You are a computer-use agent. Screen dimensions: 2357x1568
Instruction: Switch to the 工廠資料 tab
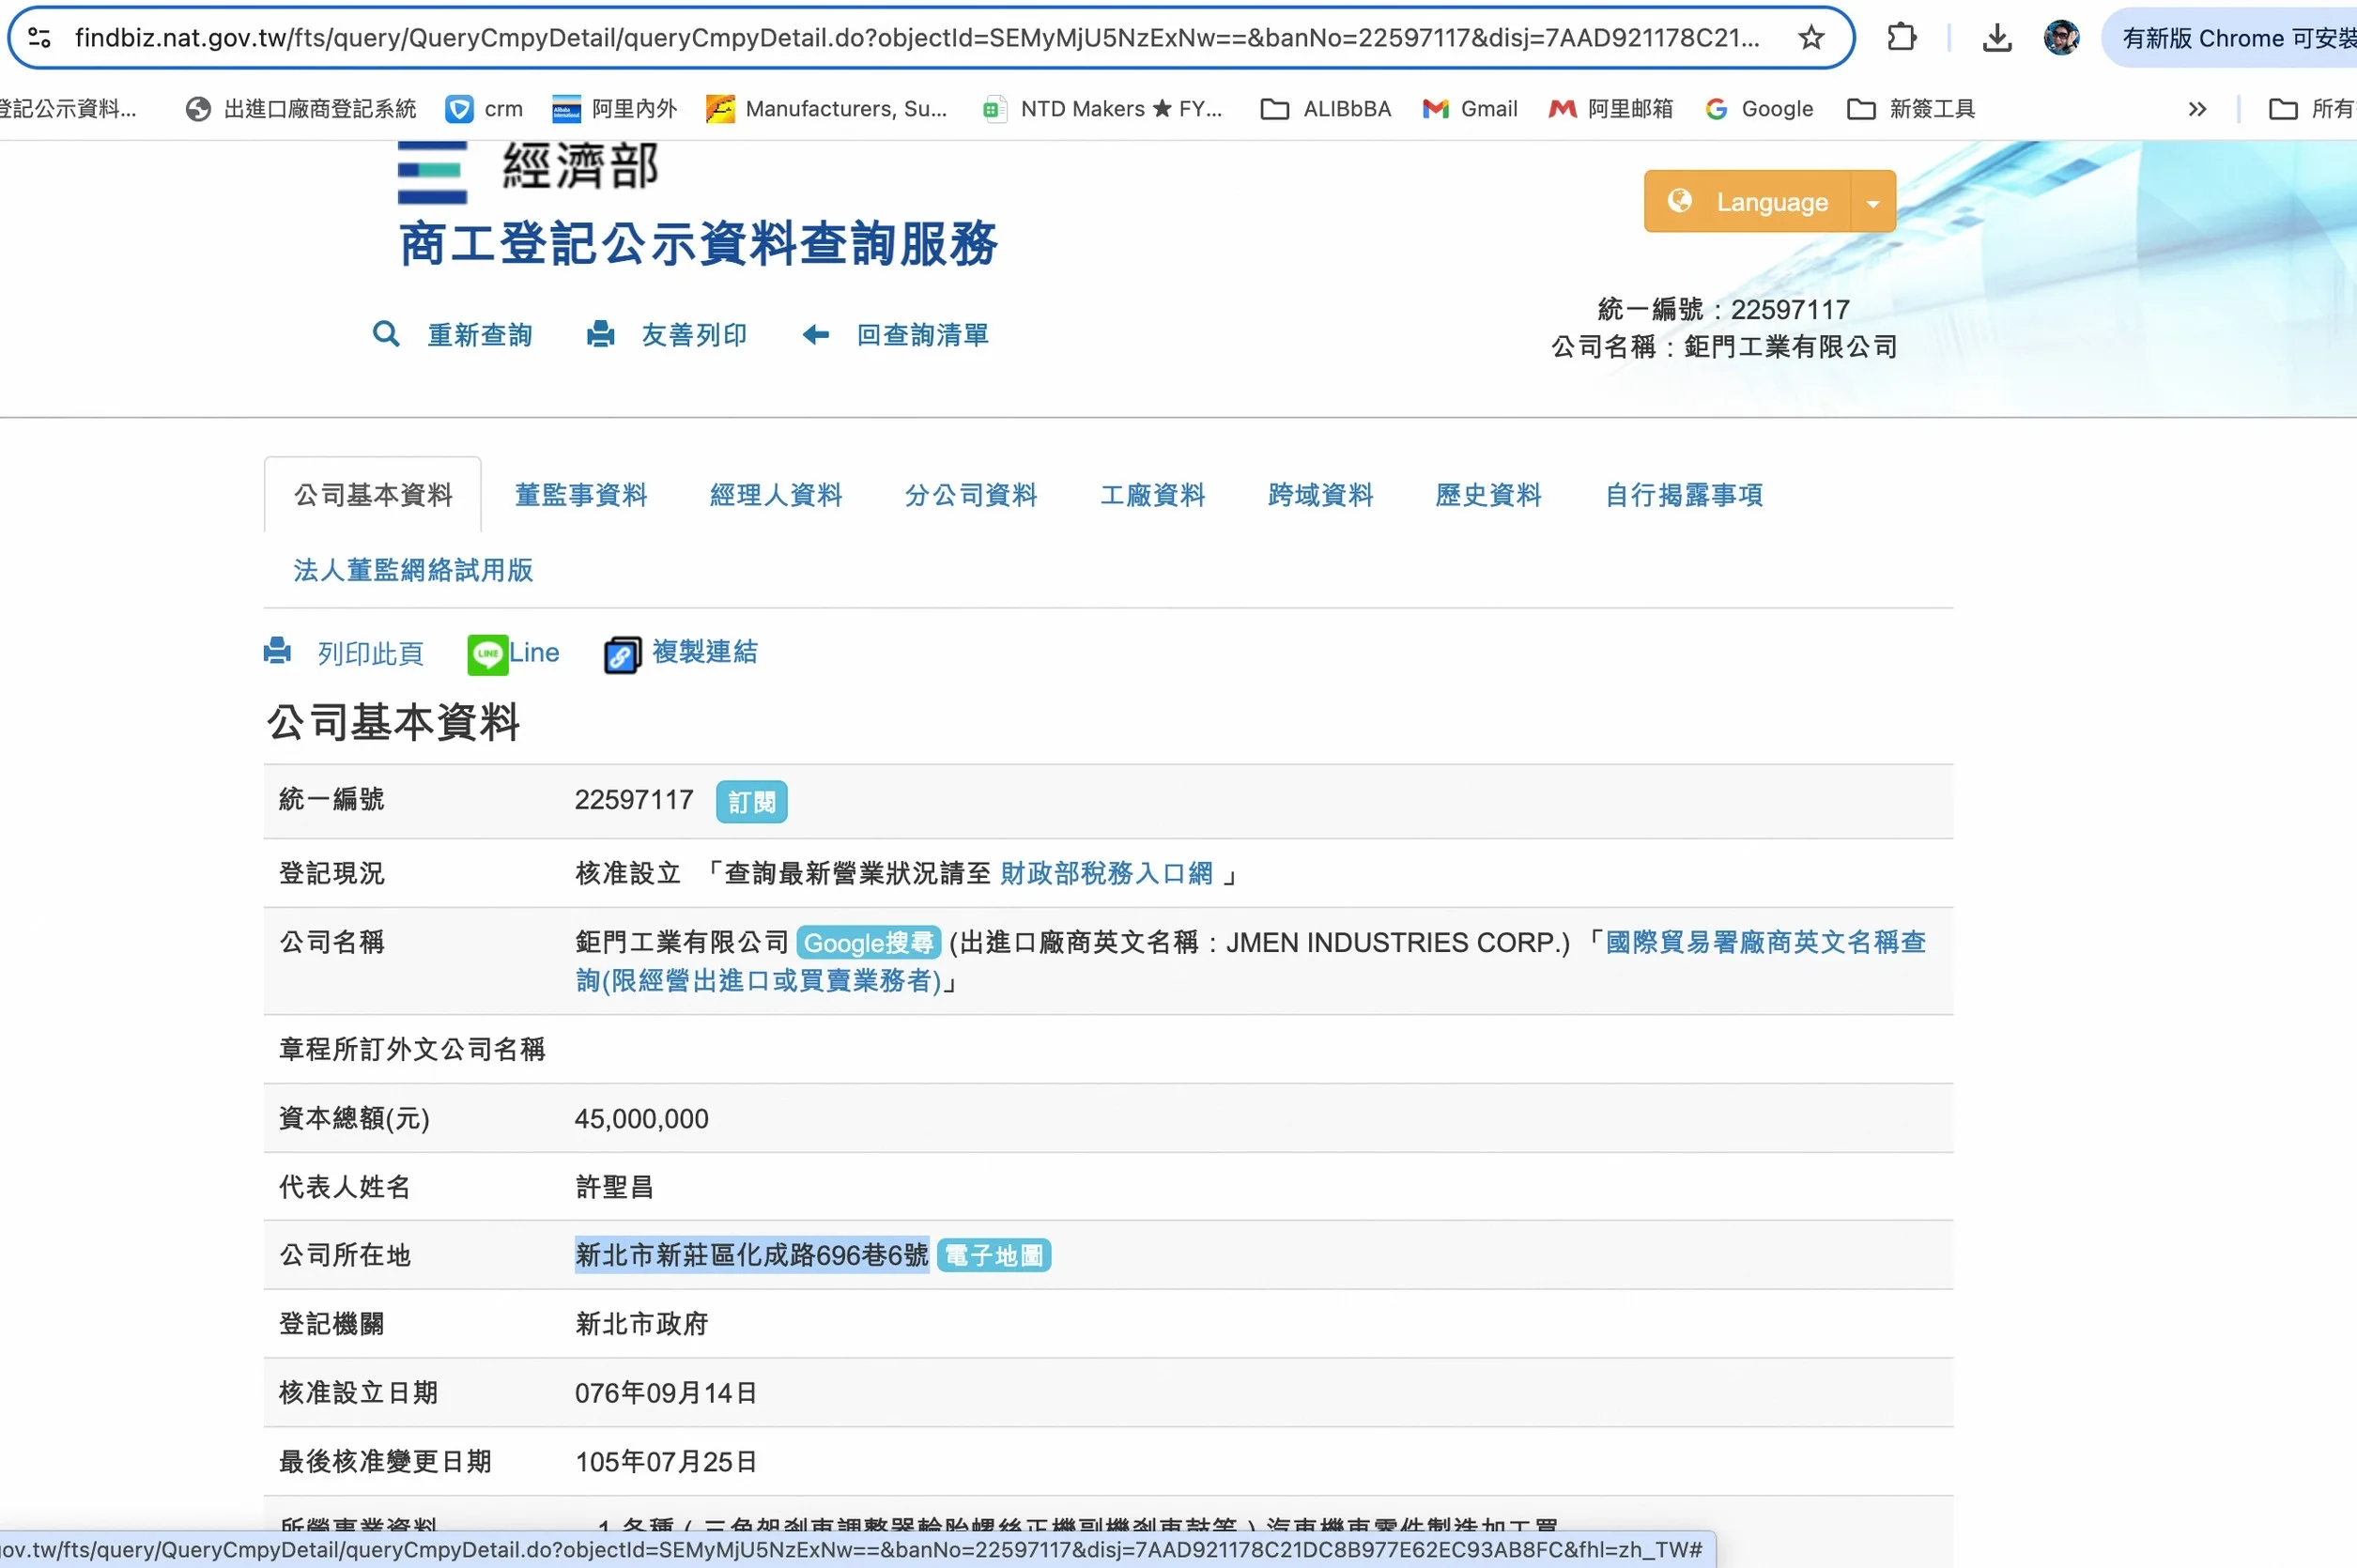point(1152,495)
